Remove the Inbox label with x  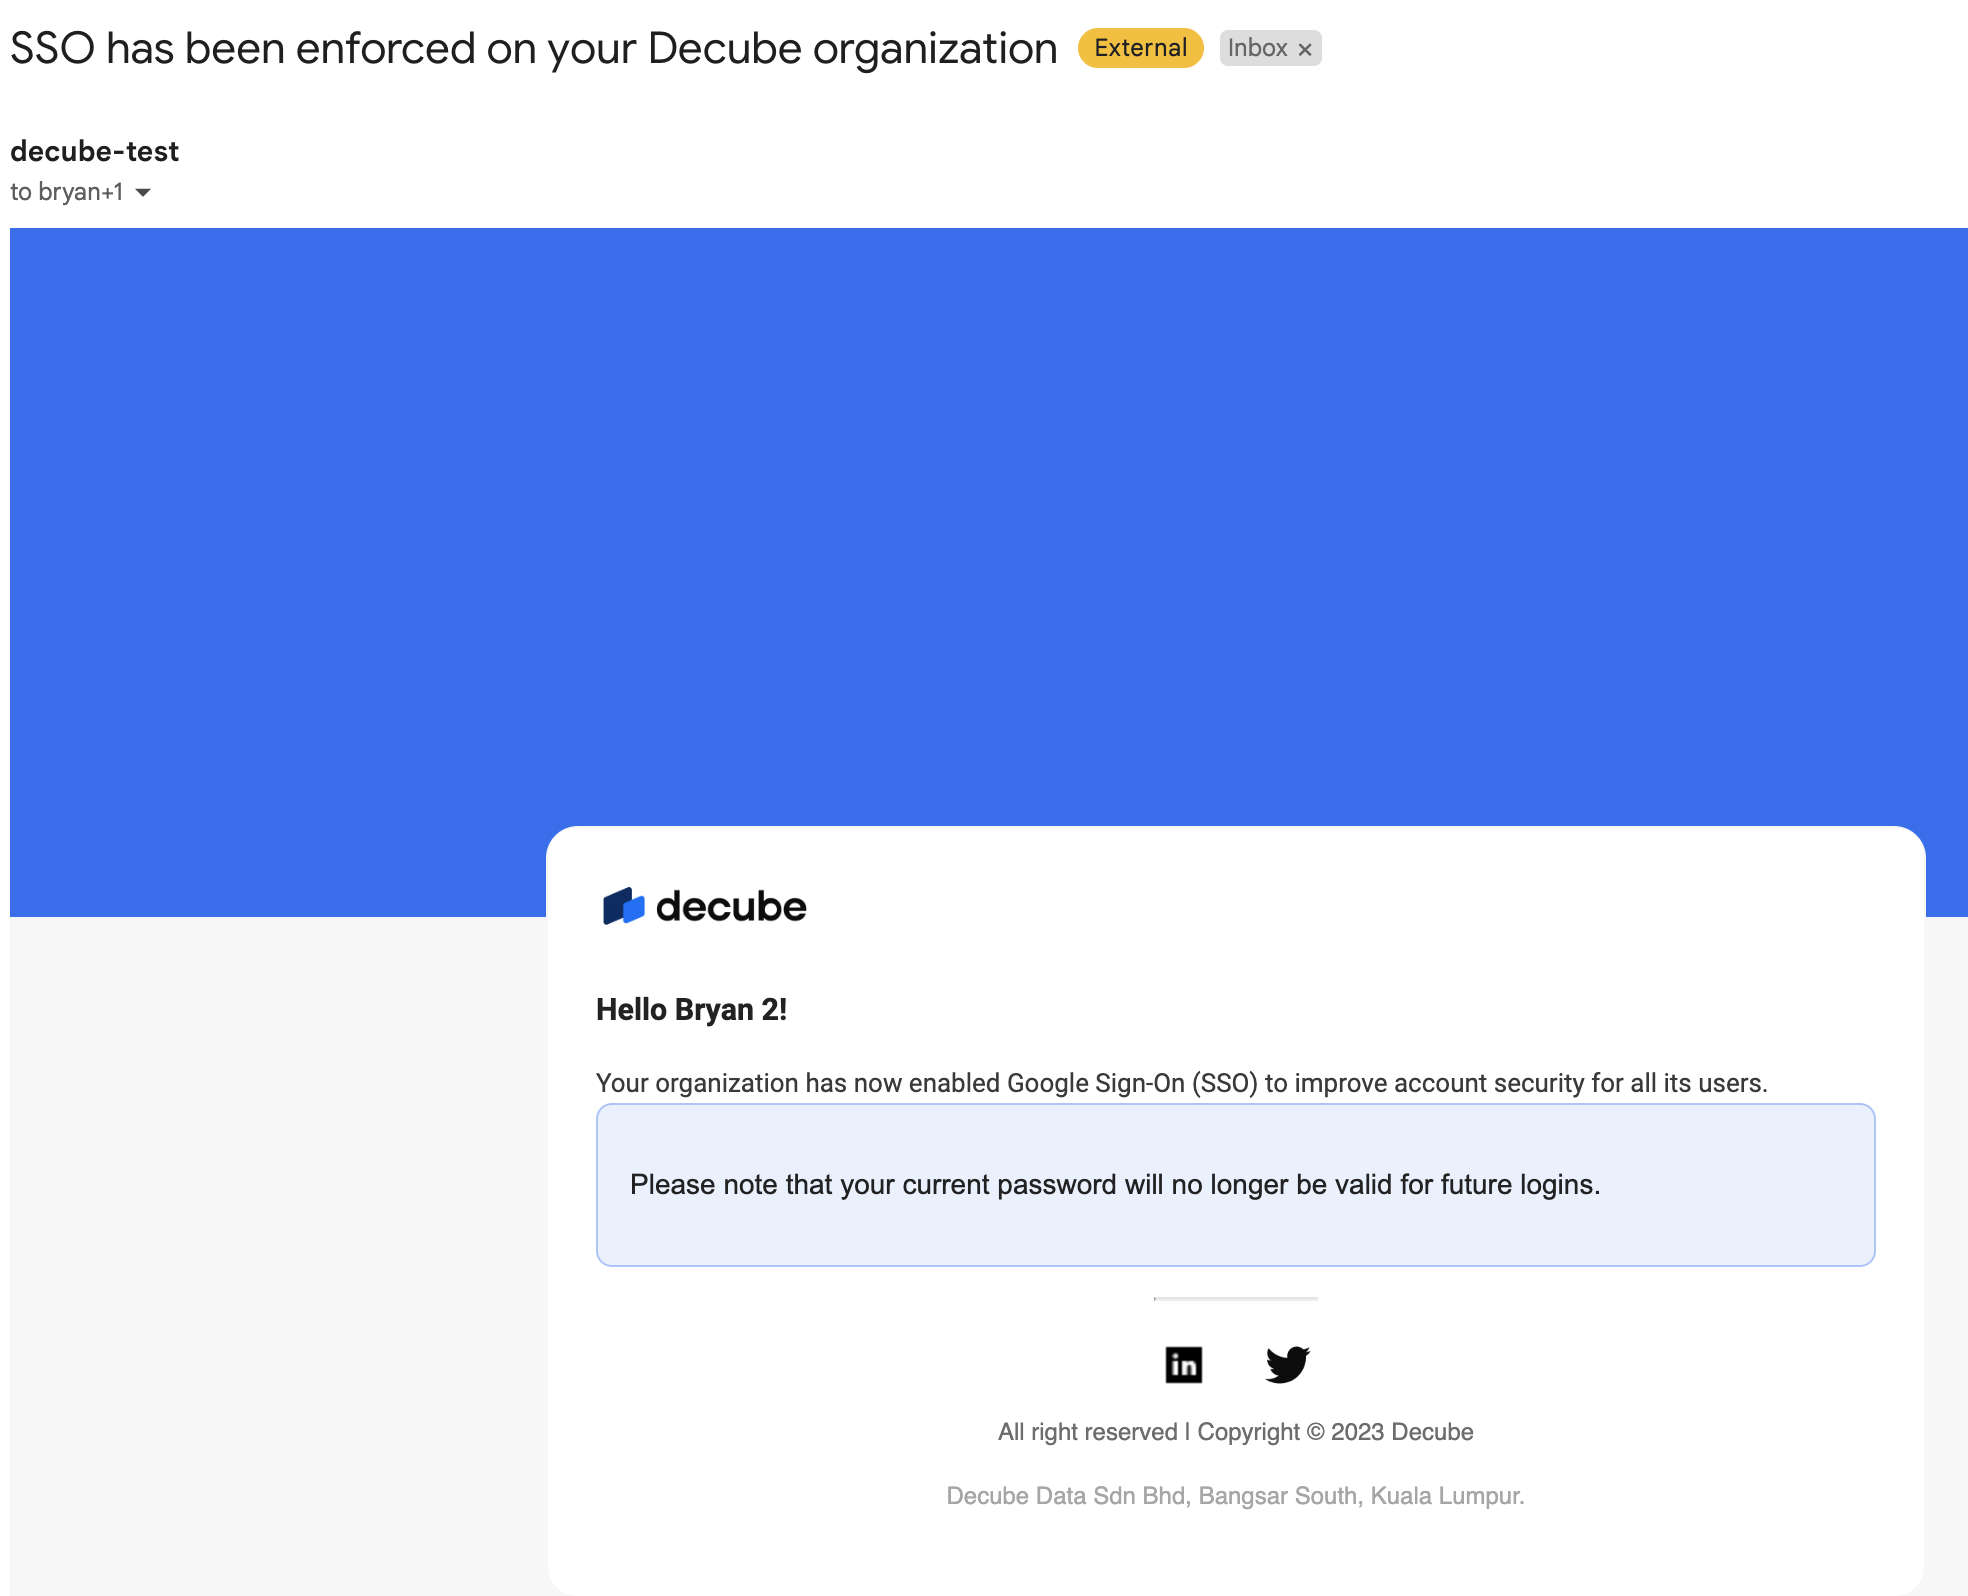(1305, 49)
